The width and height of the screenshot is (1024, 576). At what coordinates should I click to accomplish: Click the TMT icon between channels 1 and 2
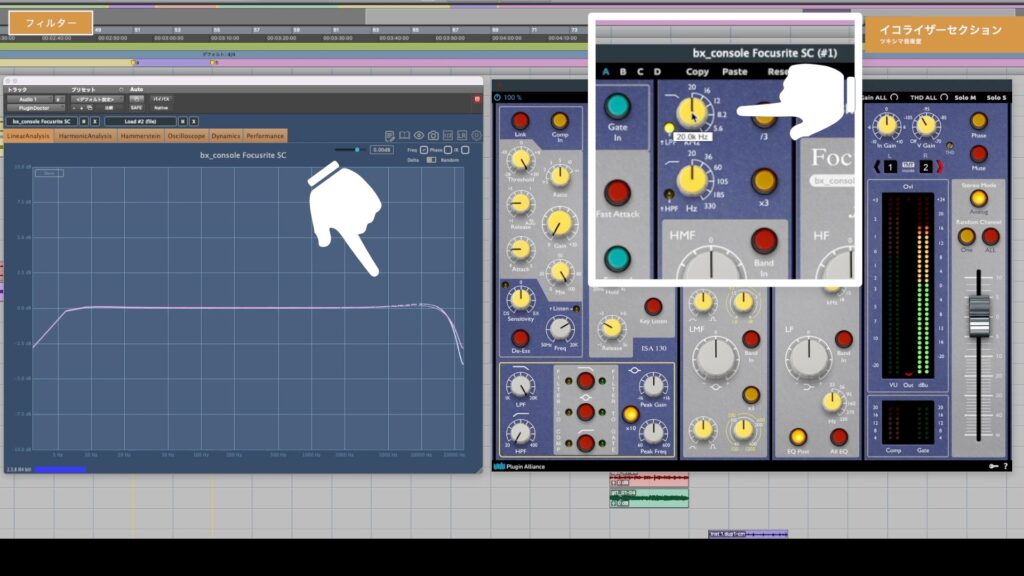(908, 167)
